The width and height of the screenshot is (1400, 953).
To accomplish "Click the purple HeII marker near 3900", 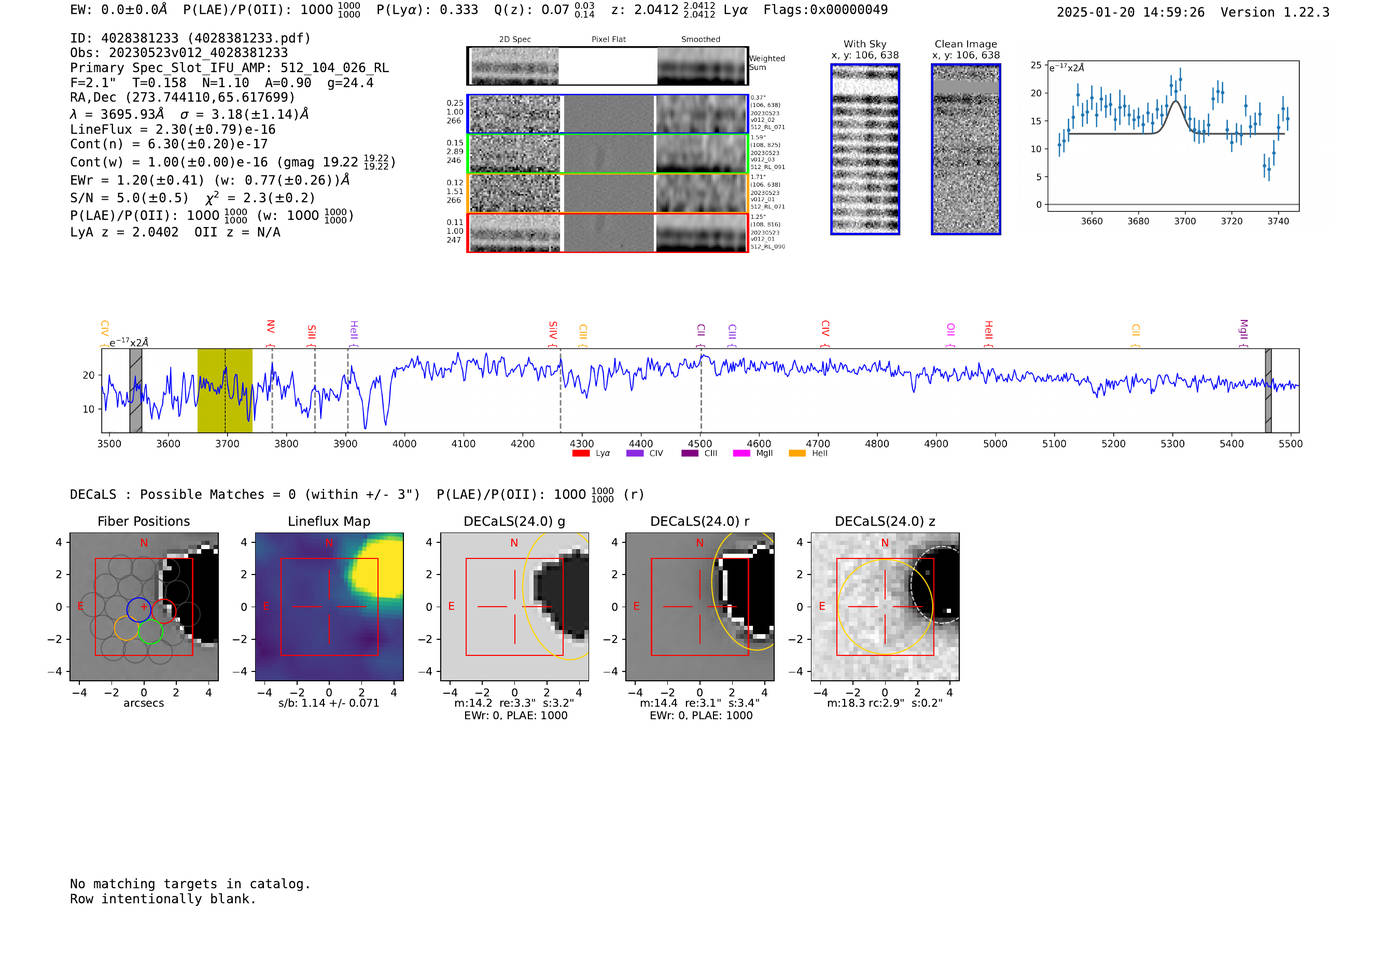I will click(354, 331).
